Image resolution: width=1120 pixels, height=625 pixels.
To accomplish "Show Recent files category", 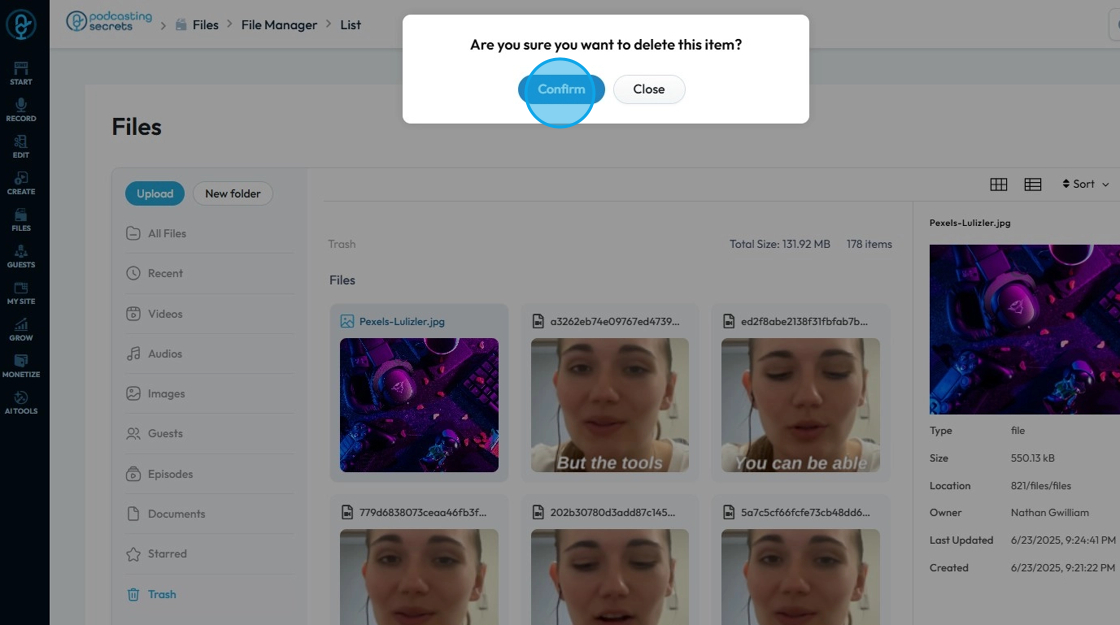I will (165, 274).
